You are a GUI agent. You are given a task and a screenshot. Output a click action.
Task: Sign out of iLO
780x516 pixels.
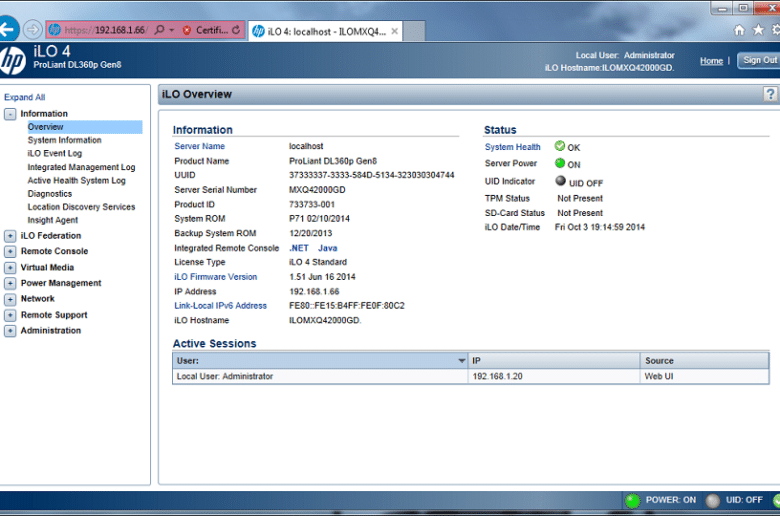(x=759, y=60)
